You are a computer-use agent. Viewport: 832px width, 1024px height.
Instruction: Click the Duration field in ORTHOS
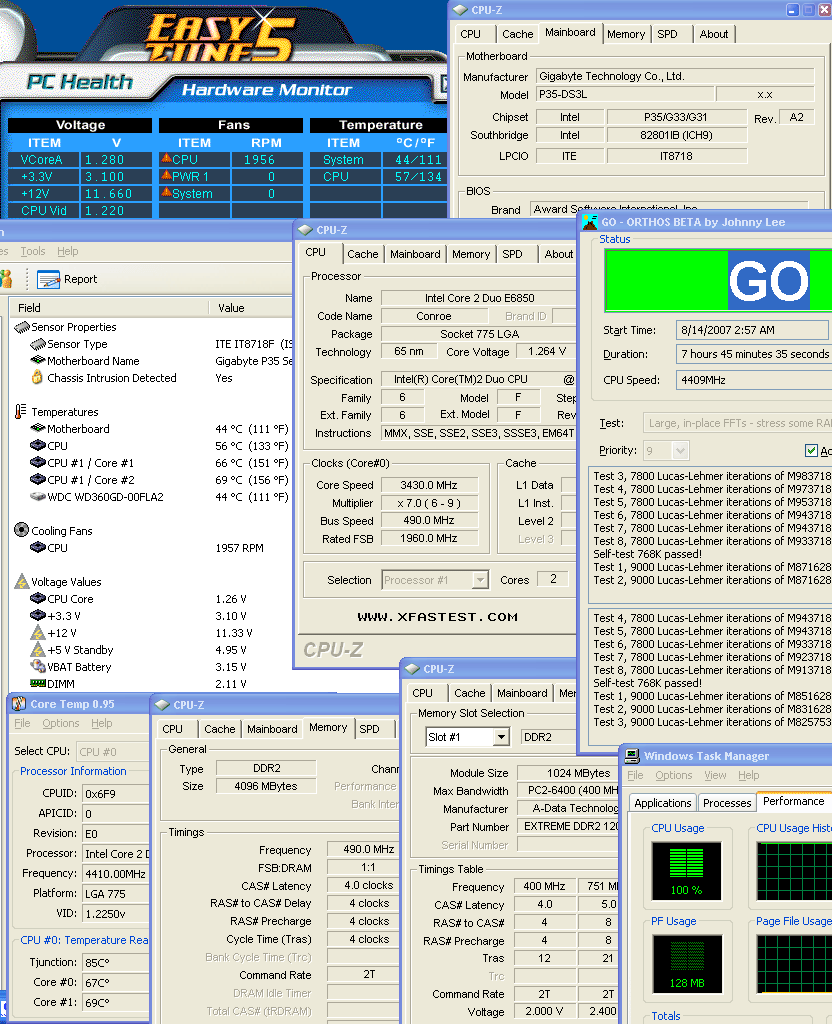coord(754,354)
